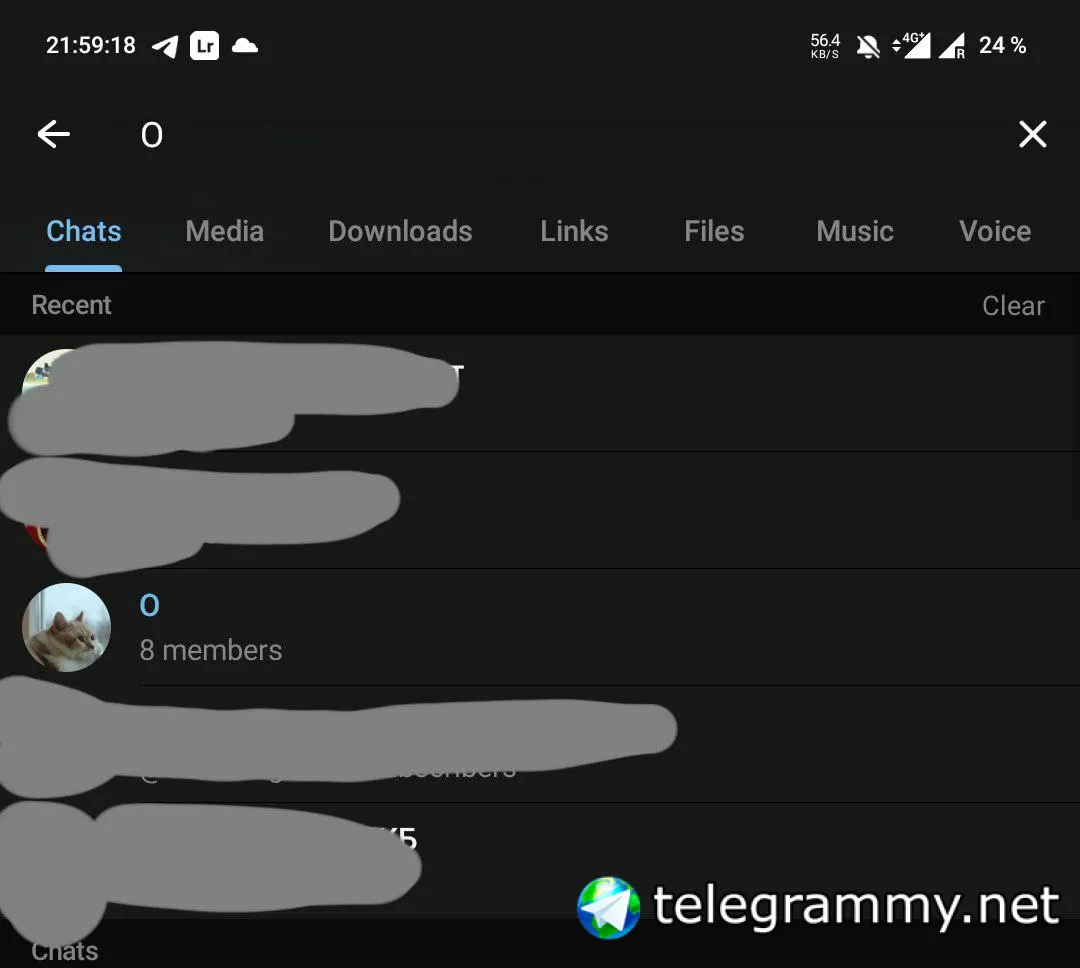The image size is (1080, 968).
Task: Tap the 4G+ signal icon
Action: pyautogui.click(x=911, y=45)
